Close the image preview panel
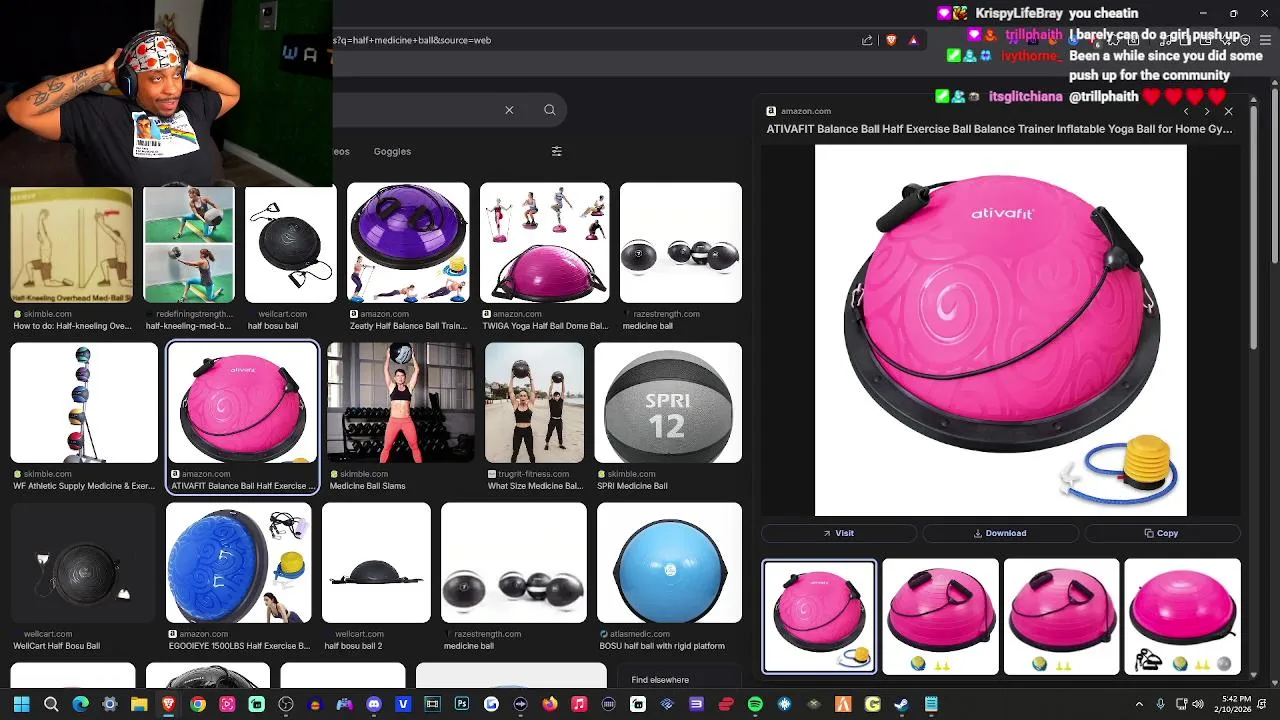This screenshot has width=1280, height=720. [1228, 112]
